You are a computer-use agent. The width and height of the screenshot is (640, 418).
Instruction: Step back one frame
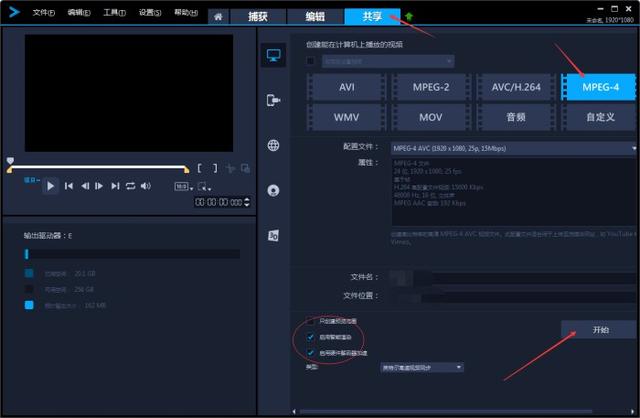(x=84, y=186)
